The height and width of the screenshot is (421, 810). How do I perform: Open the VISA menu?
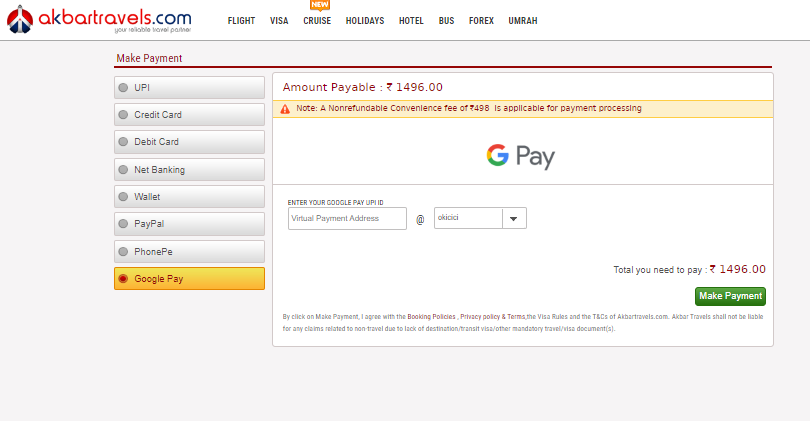(x=279, y=21)
